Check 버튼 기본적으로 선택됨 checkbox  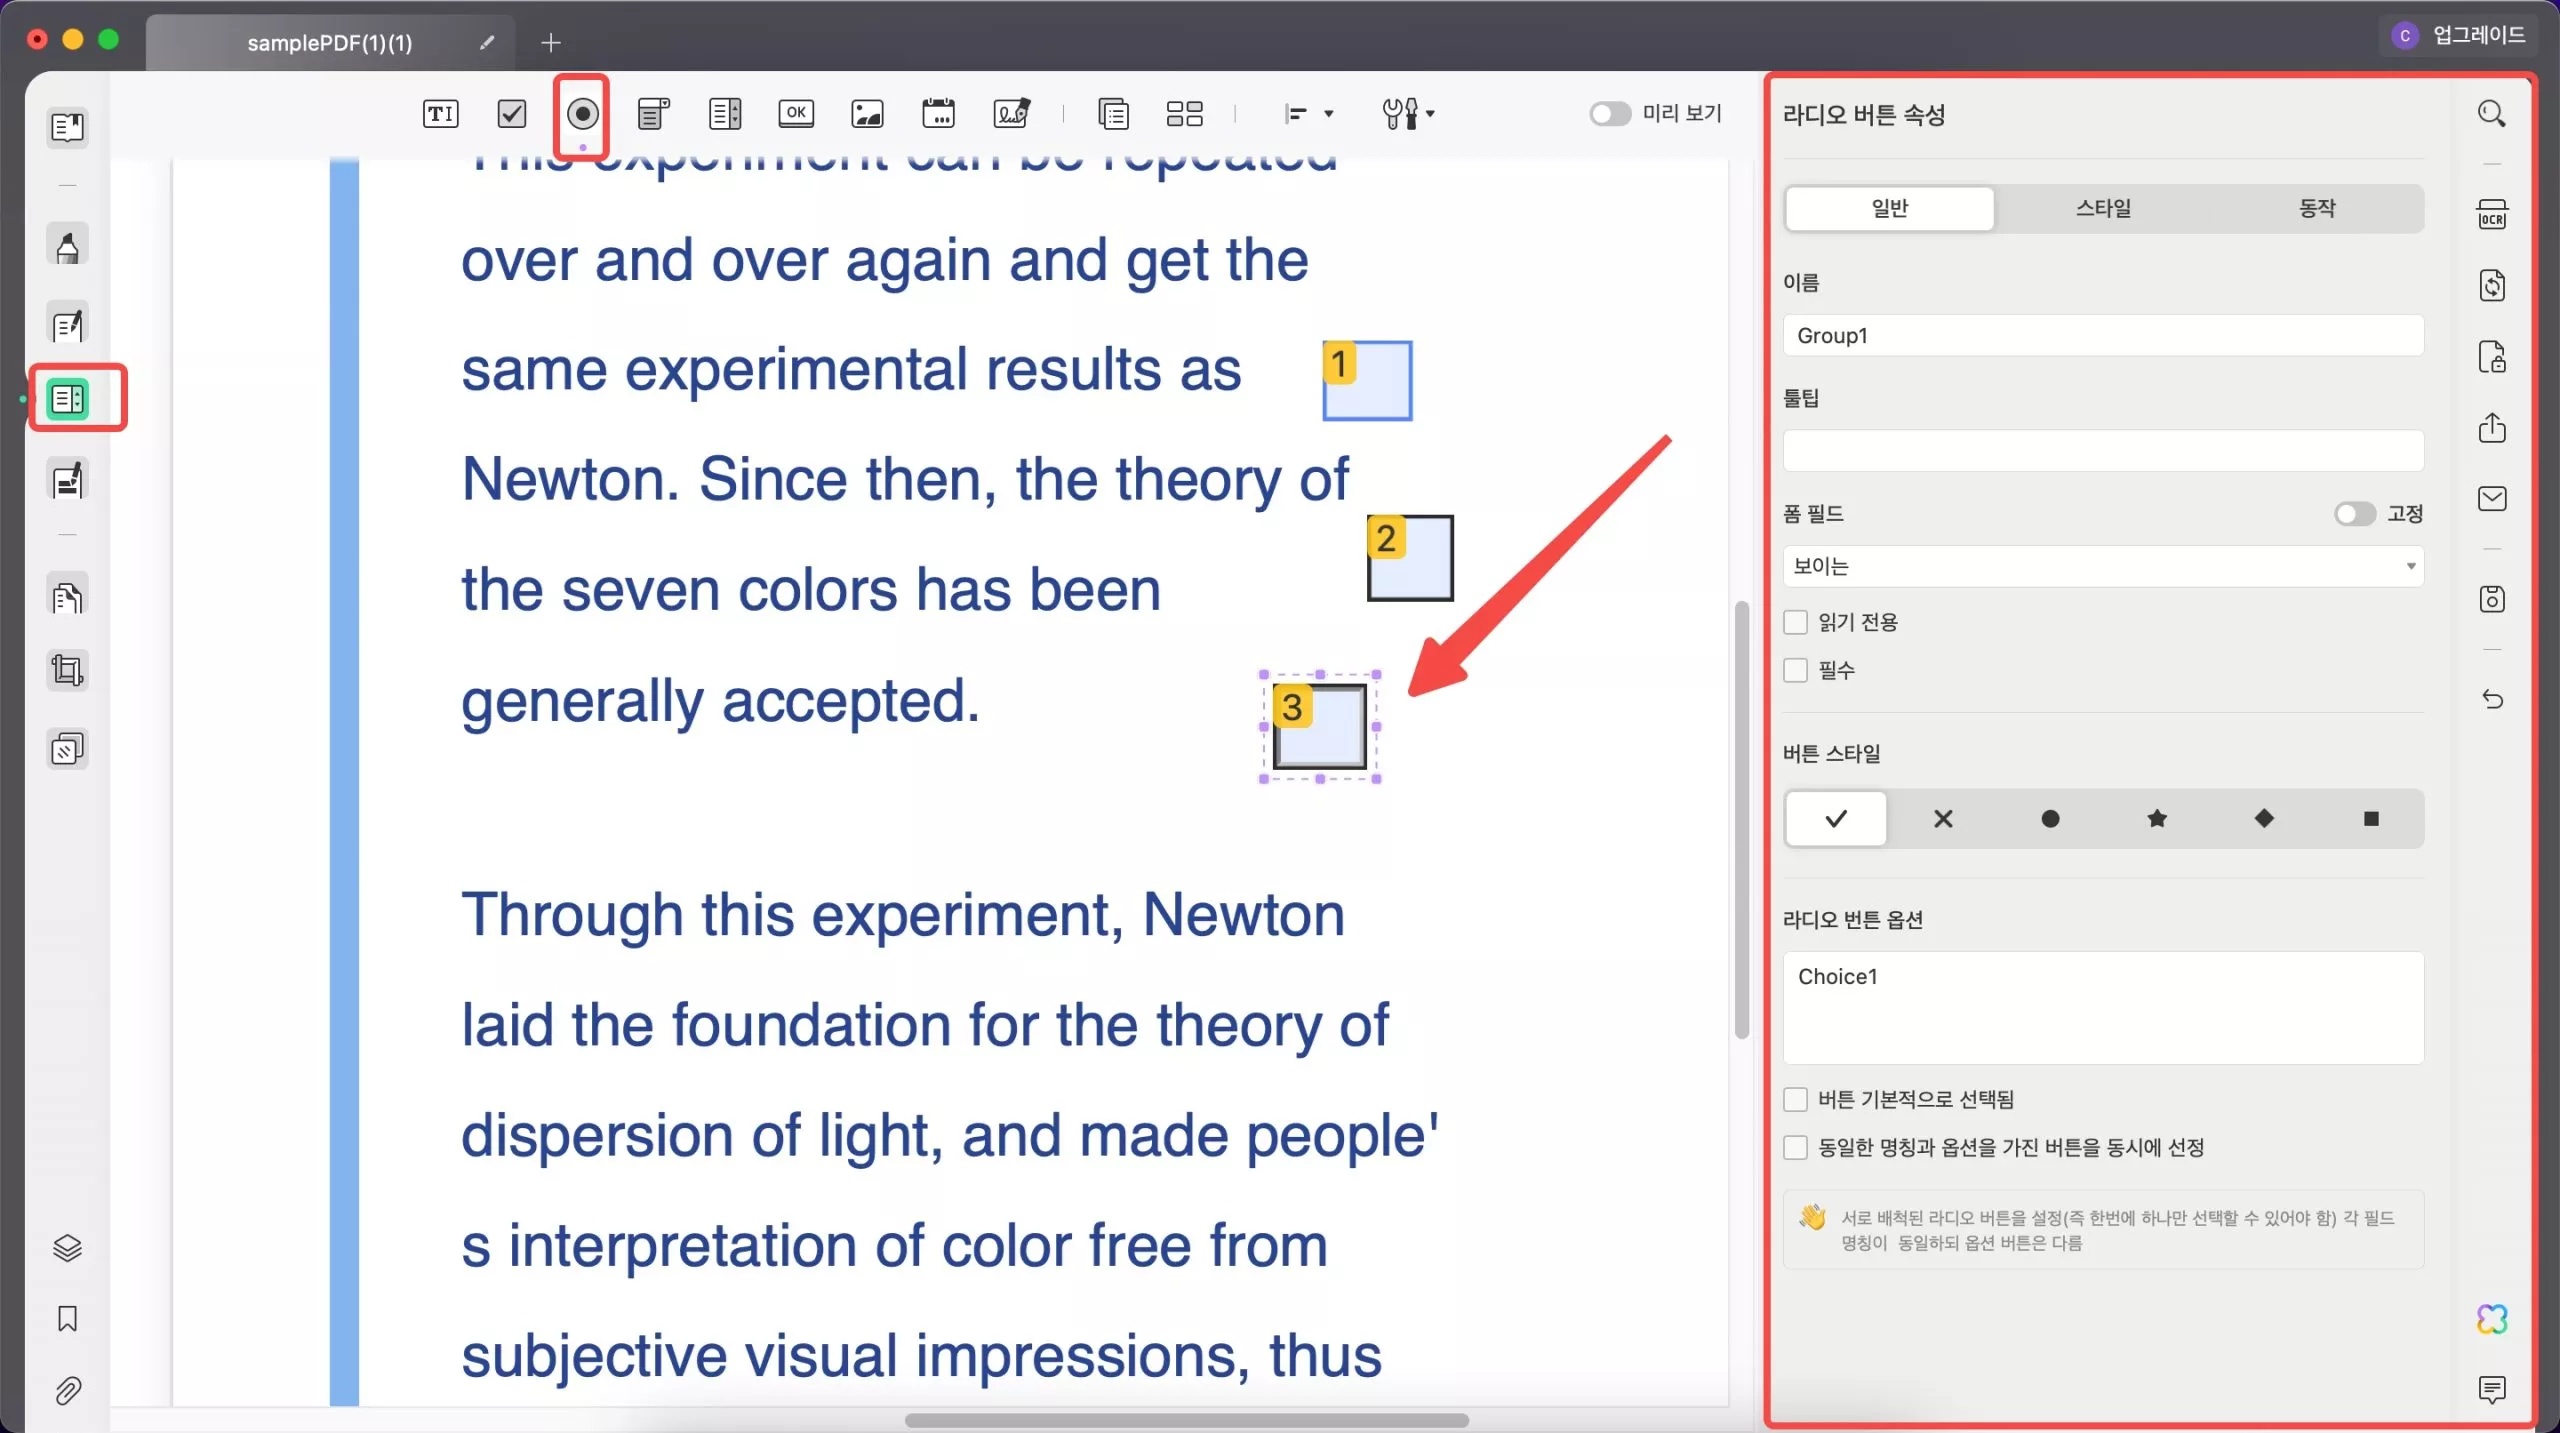click(1795, 1100)
